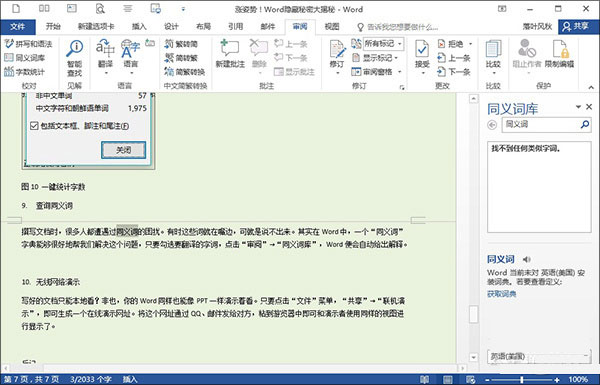Image resolution: width=600 pixels, height=385 pixels.
Task: Open the Tracking (修订) group dialog launcher
Action: (402, 87)
